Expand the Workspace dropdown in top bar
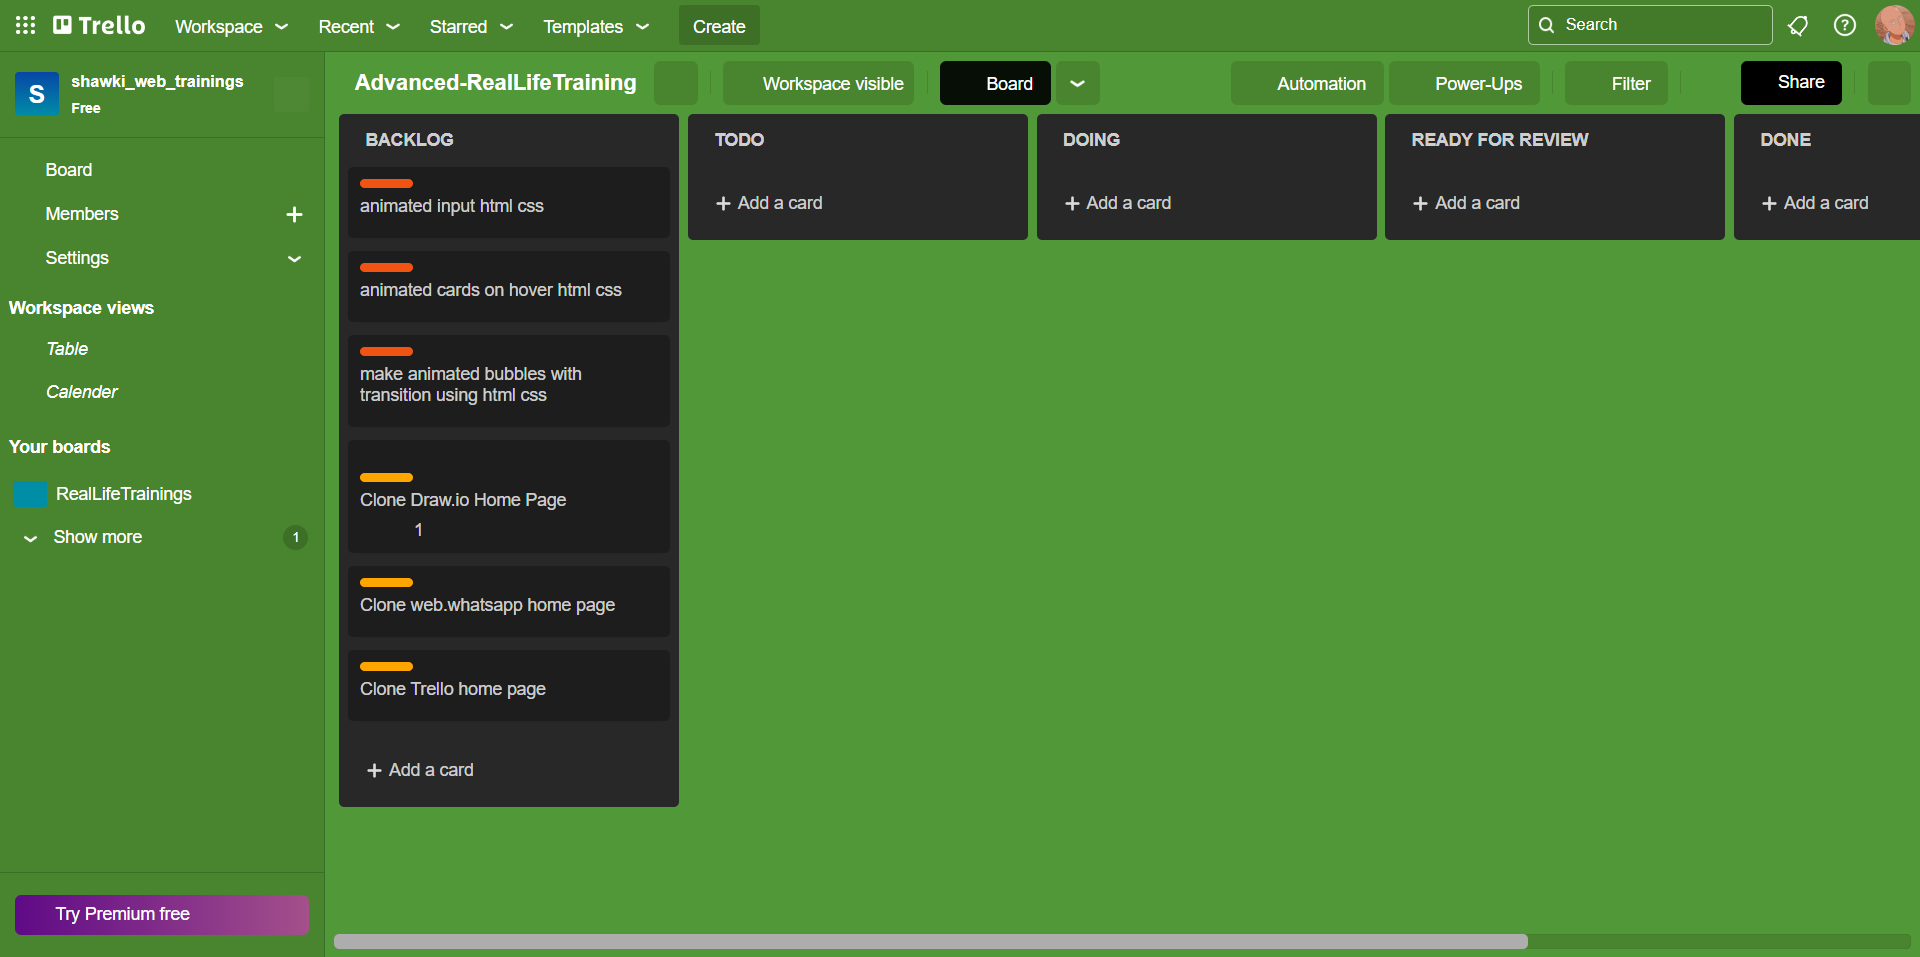The height and width of the screenshot is (957, 1920). (231, 26)
